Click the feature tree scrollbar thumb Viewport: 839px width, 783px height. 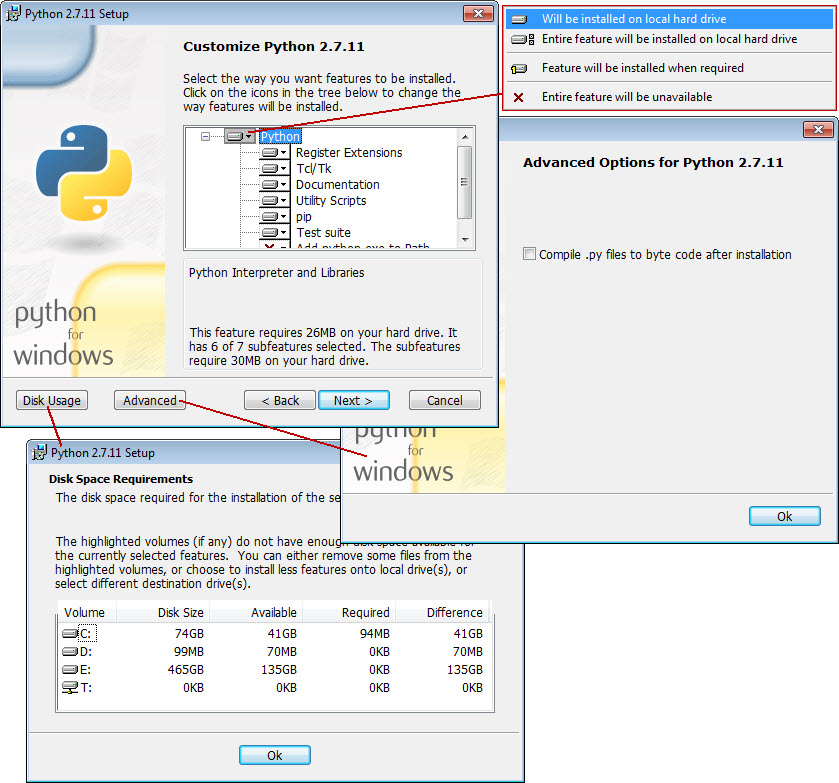(464, 182)
